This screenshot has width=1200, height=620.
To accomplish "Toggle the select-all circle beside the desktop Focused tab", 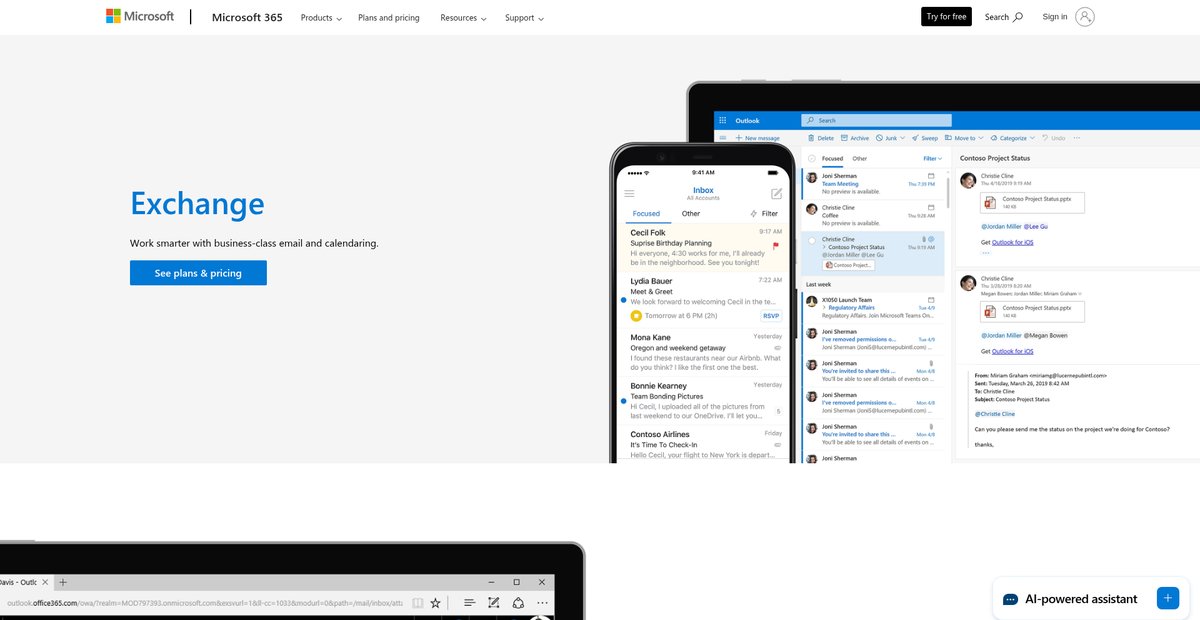I will 812,158.
